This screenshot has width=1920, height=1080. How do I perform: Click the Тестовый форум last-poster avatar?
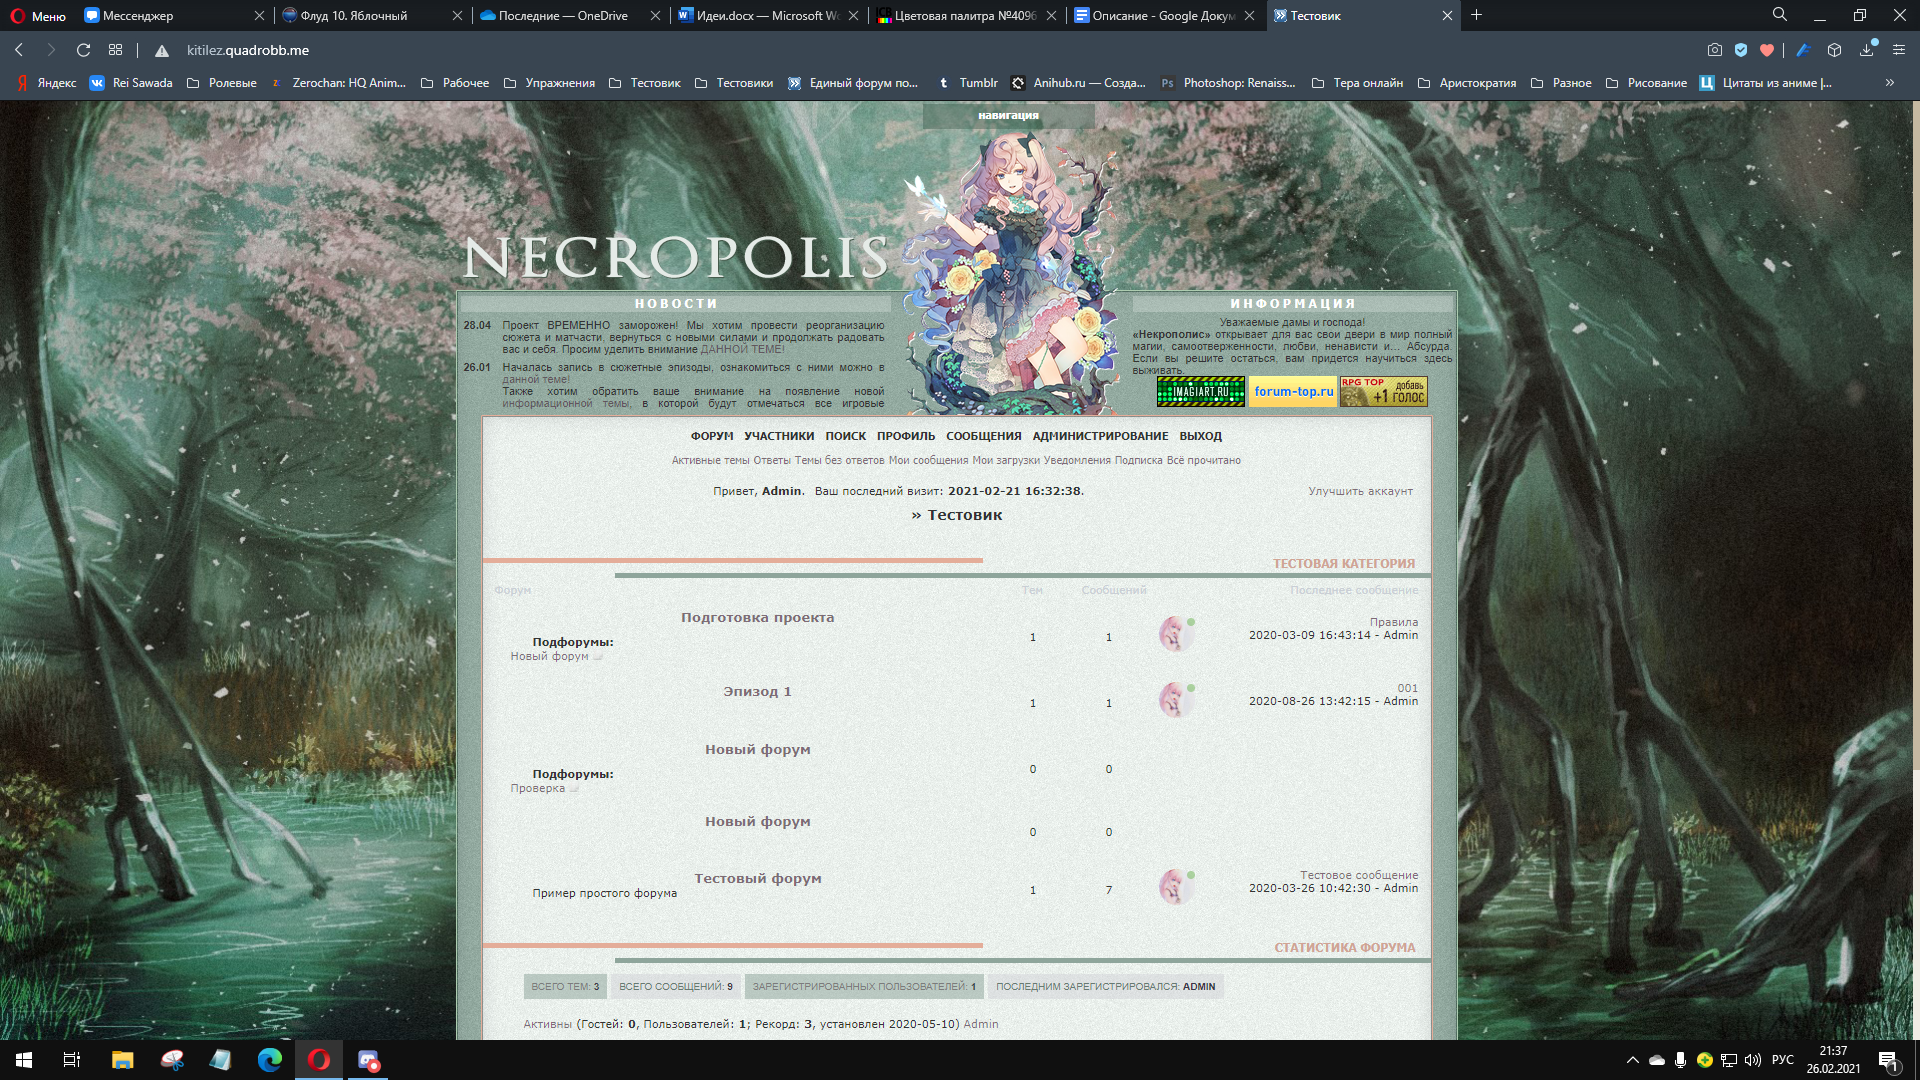1175,887
